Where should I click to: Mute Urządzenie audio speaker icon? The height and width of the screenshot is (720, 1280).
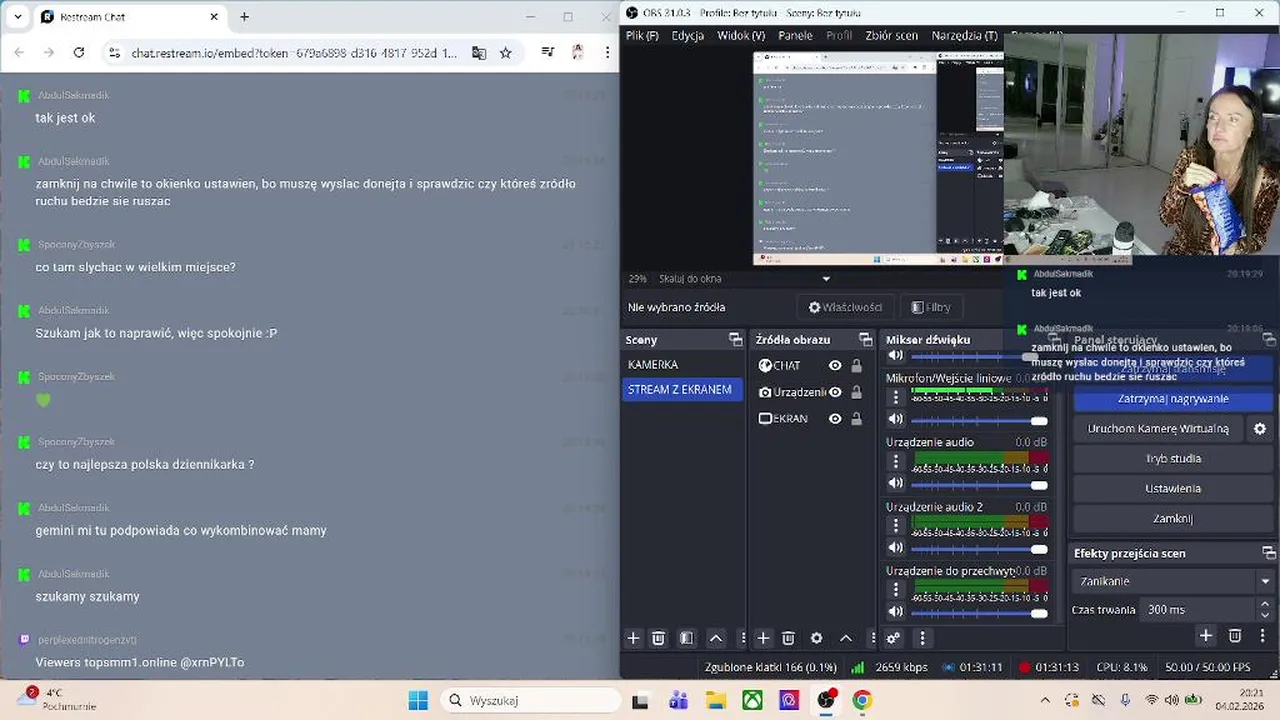tap(896, 483)
